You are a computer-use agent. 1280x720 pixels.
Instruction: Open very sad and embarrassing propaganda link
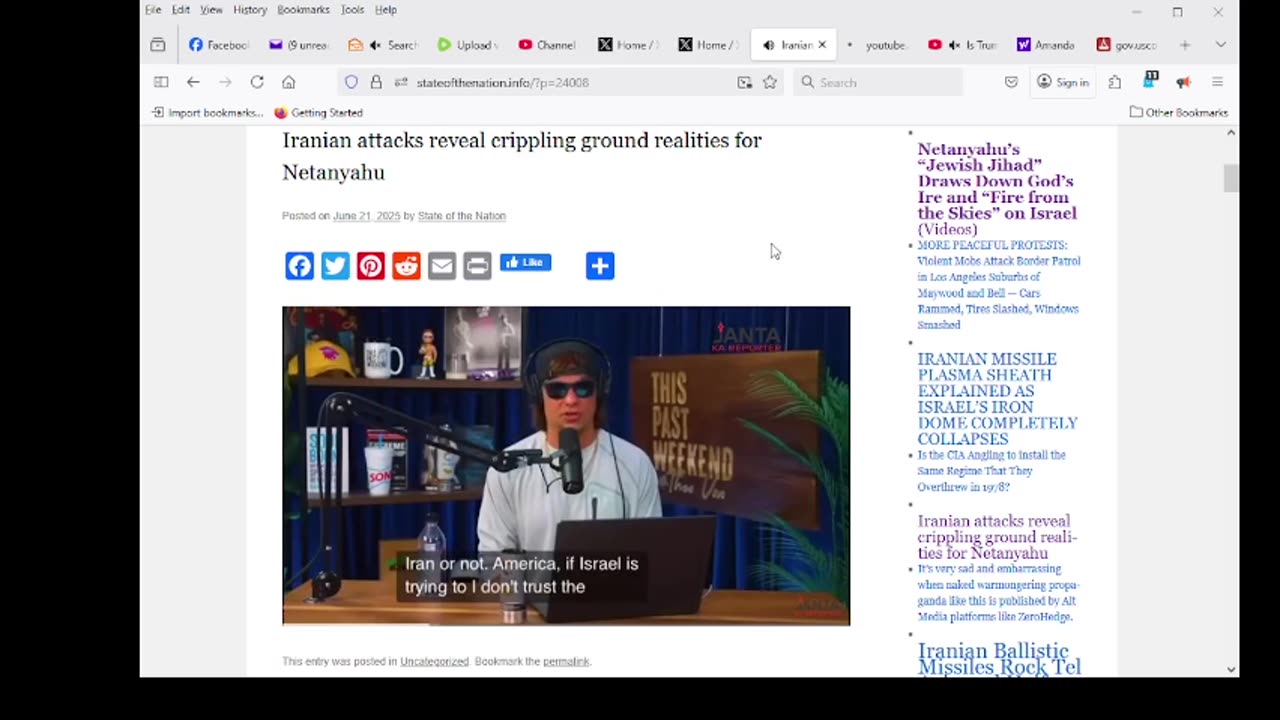point(998,593)
